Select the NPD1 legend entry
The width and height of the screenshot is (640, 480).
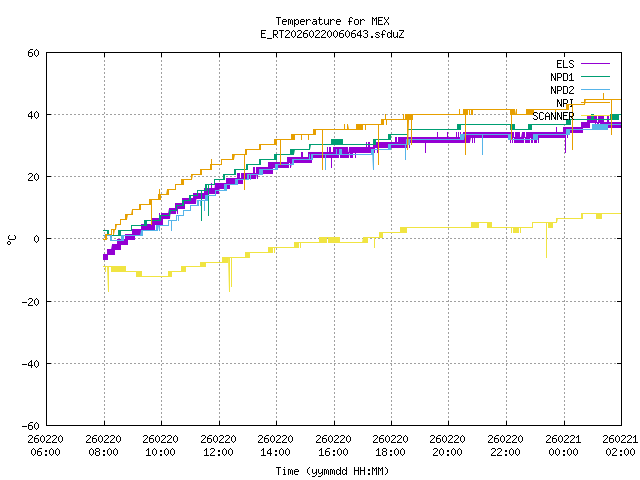(562, 77)
